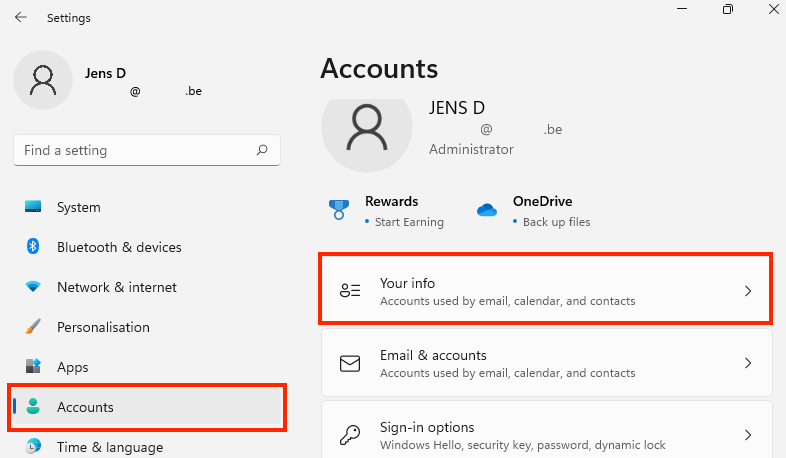
Task: Click the Network wifi icon
Action: 33,287
